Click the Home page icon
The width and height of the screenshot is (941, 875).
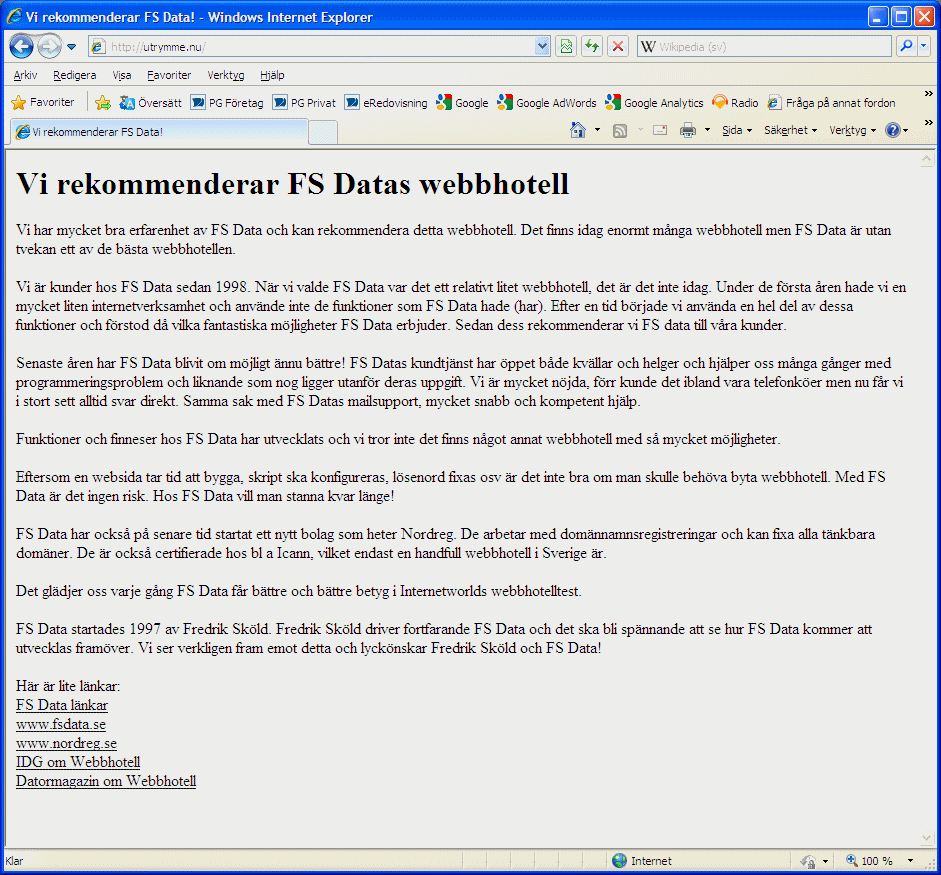(x=578, y=130)
